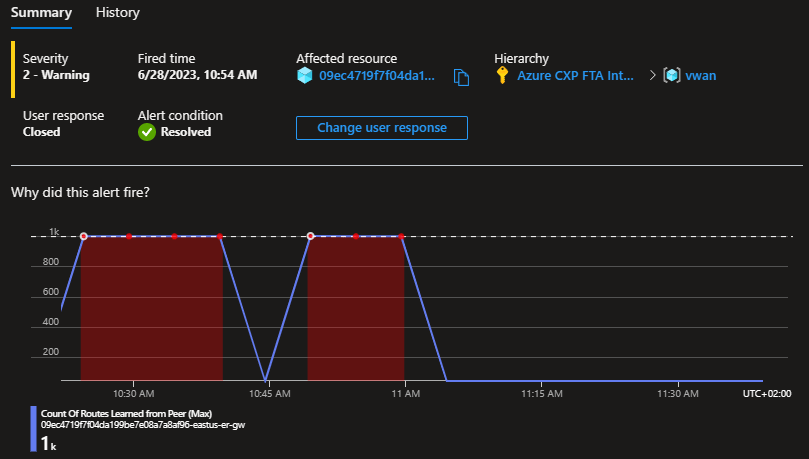Click the first hollow threshold-breach data point
This screenshot has height=459, width=809.
pos(83,236)
